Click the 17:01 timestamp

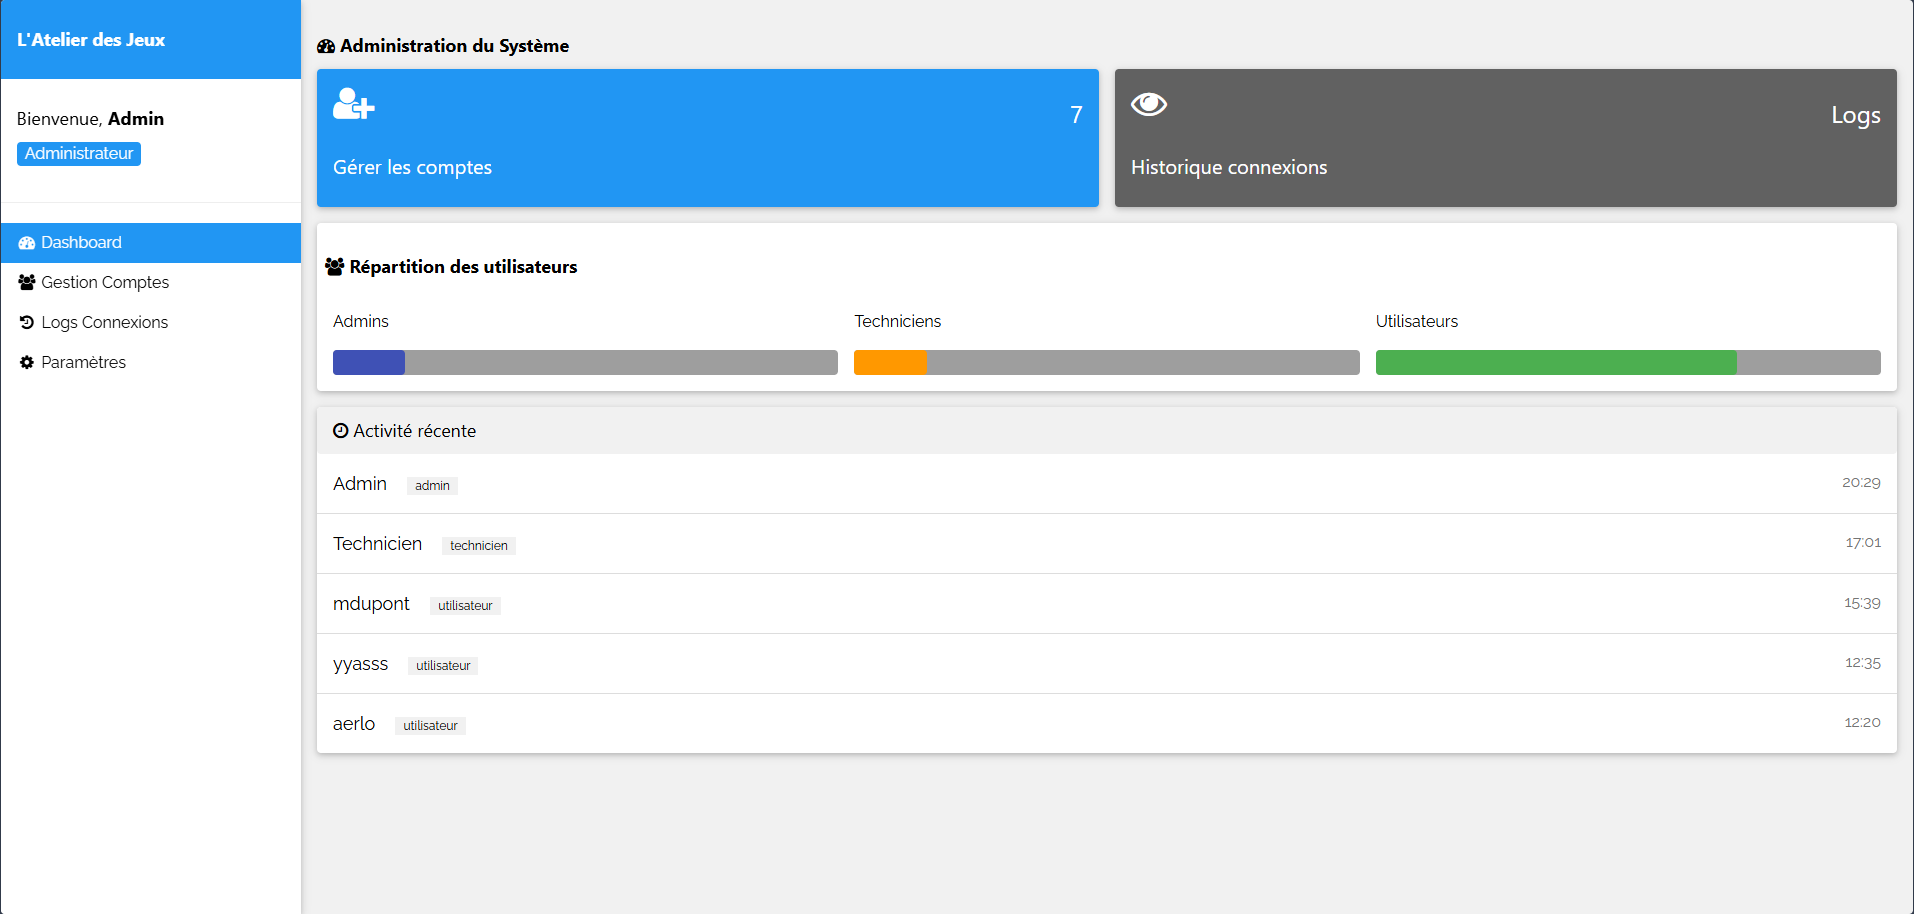pyautogui.click(x=1863, y=543)
